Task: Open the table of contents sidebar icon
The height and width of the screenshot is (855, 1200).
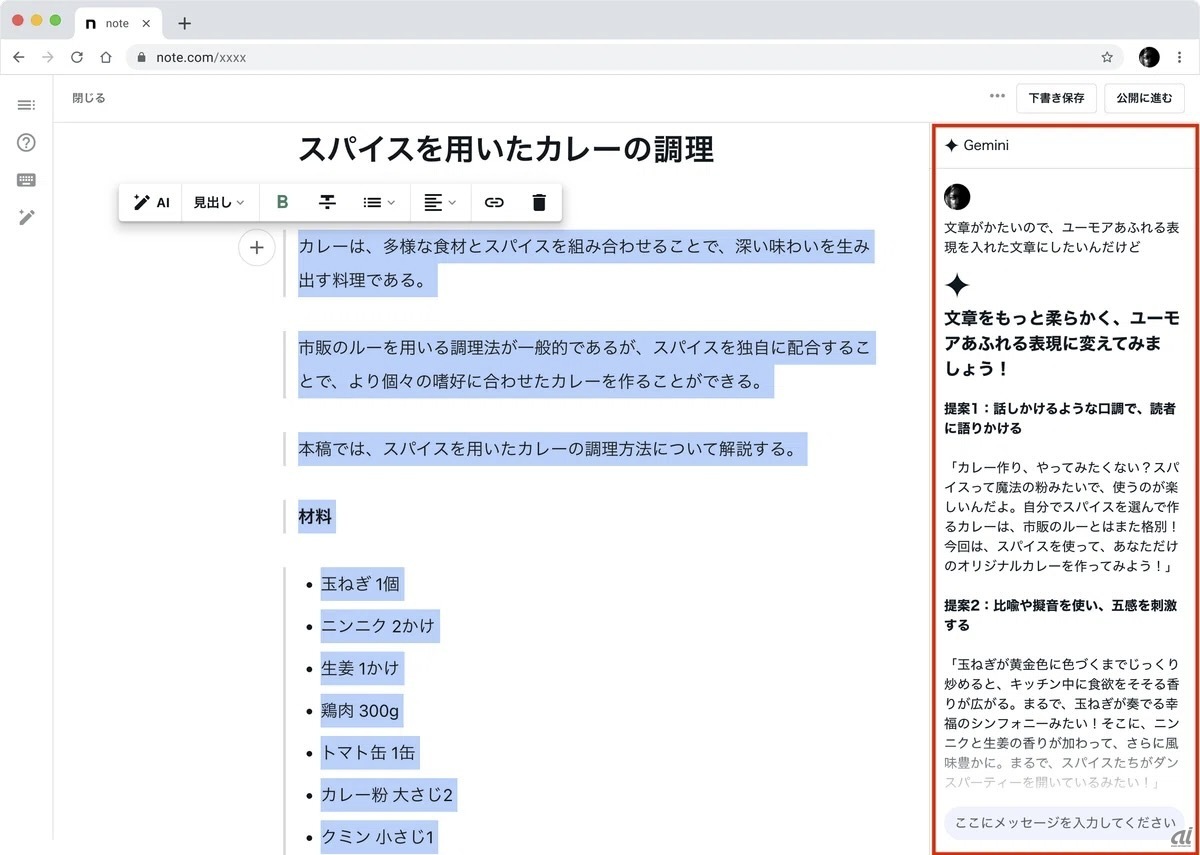Action: point(27,105)
